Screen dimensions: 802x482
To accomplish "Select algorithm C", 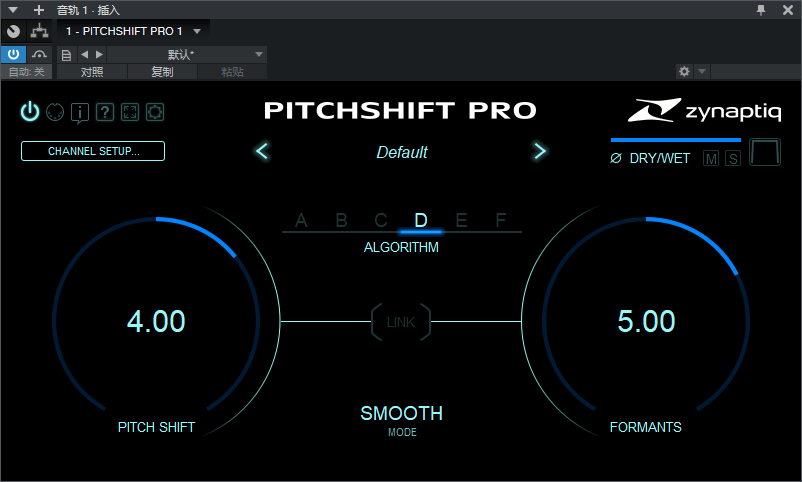I will coord(381,221).
